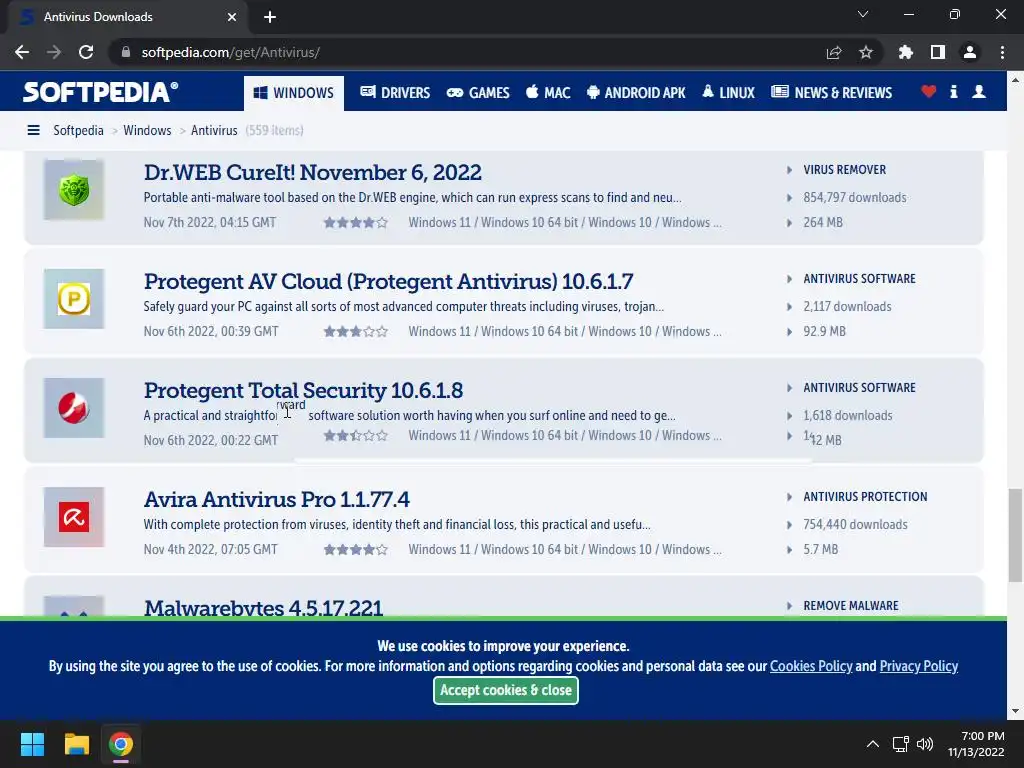Click Accept cookies & close button
This screenshot has height=768, width=1024.
tap(505, 690)
